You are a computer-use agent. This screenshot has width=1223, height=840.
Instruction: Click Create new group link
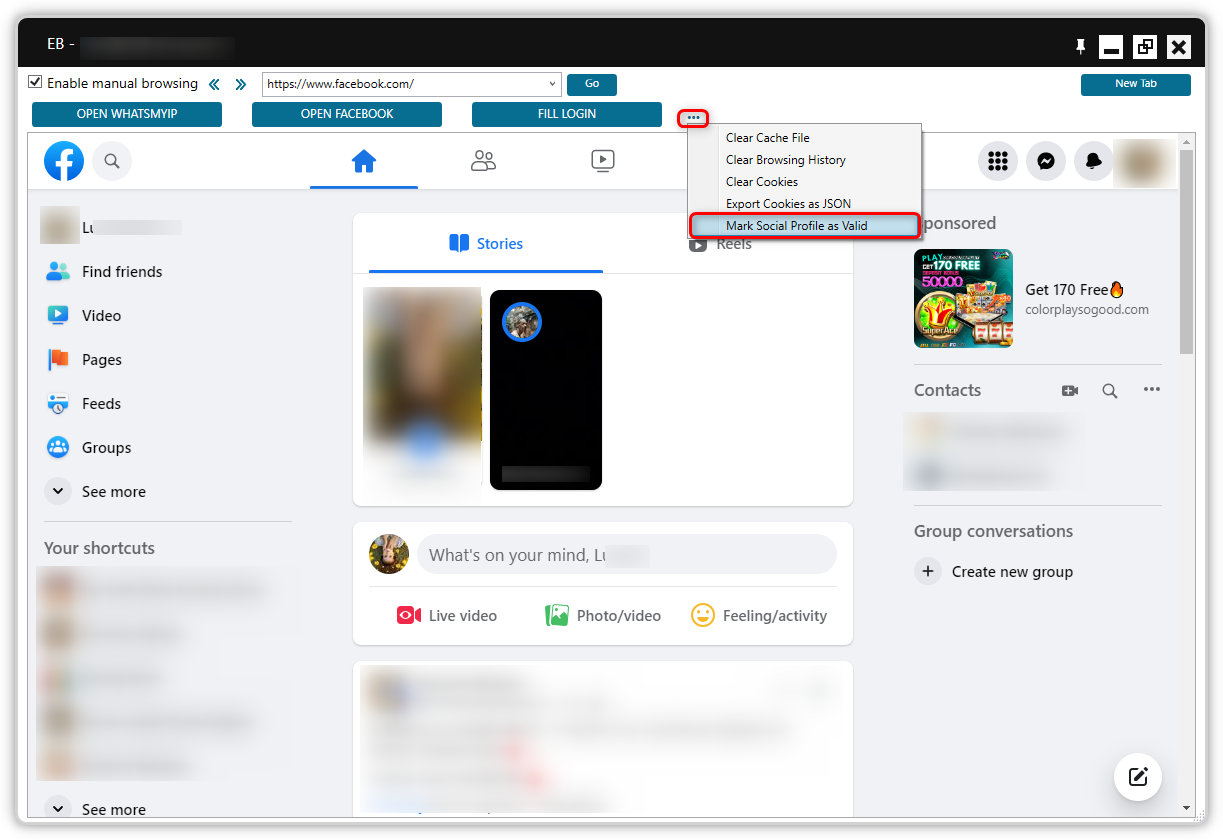[x=1011, y=571]
